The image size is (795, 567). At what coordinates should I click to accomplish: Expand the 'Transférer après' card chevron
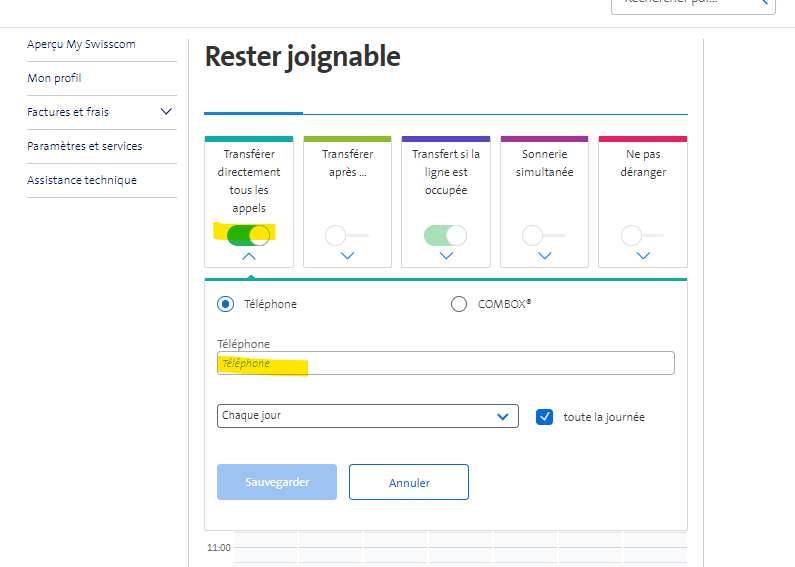[x=347, y=256]
